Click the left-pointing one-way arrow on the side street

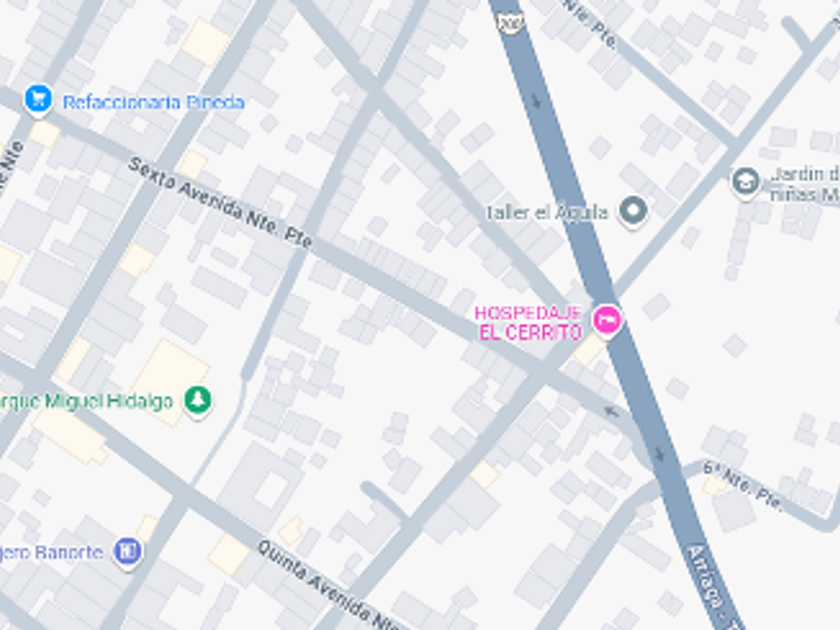tap(612, 411)
